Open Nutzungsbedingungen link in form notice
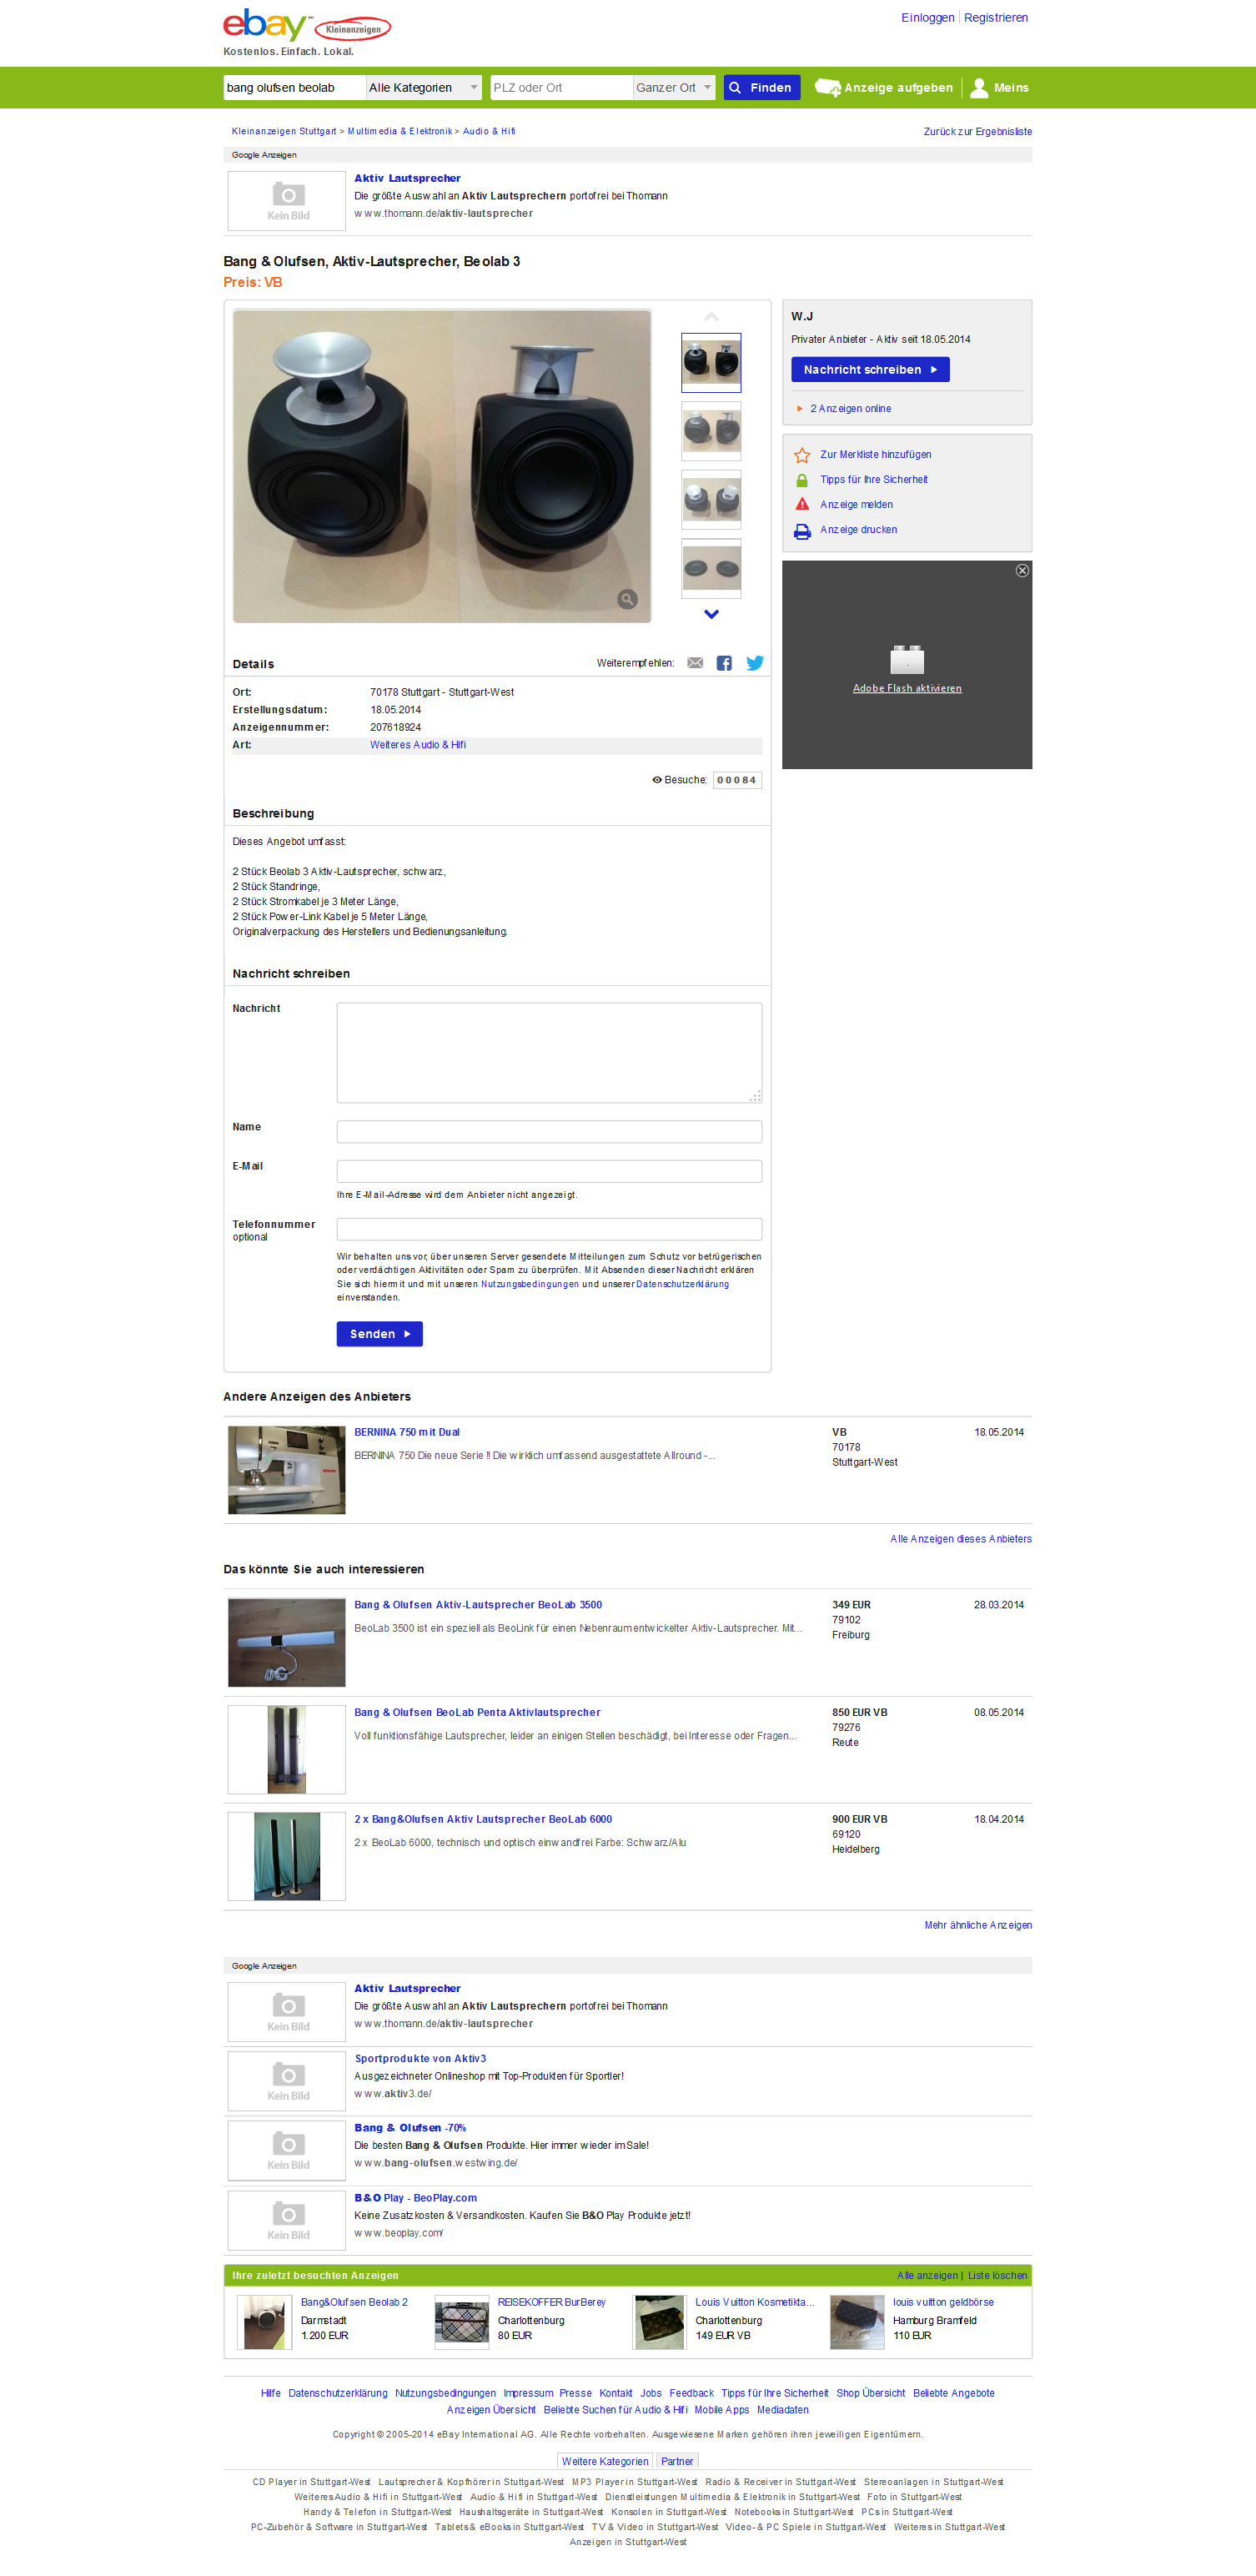This screenshot has height=2576, width=1256. (530, 1285)
